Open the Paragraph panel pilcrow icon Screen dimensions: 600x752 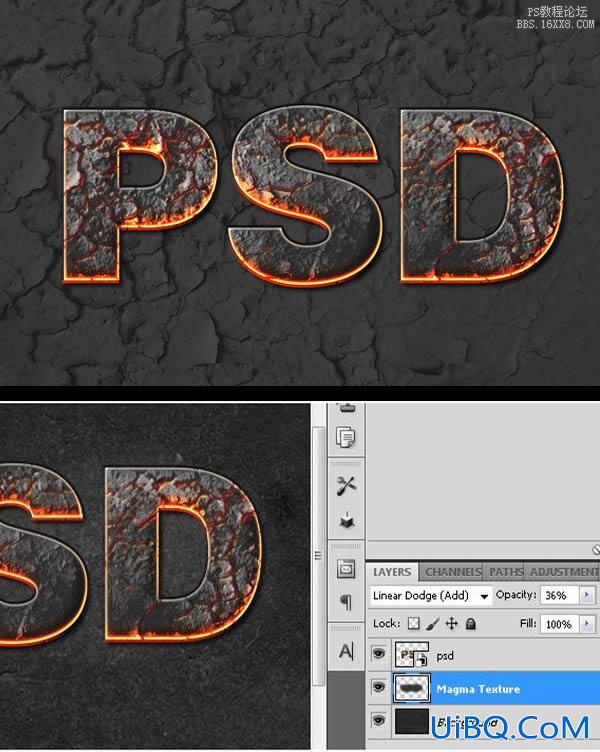pyautogui.click(x=346, y=601)
